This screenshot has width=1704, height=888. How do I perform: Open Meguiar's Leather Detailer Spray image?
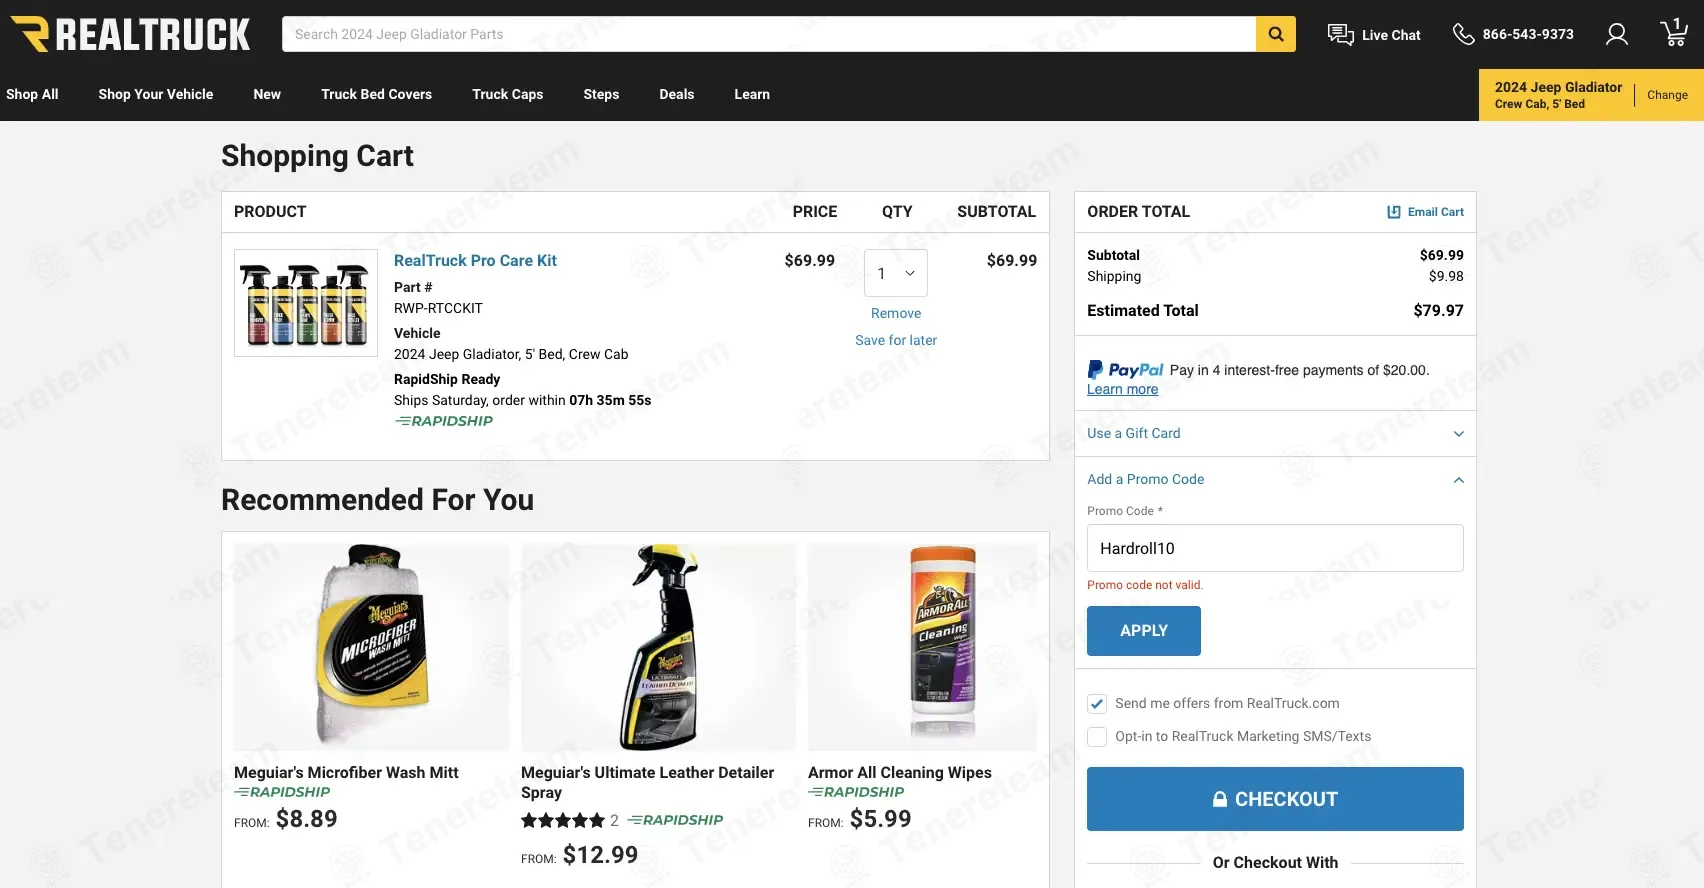(x=659, y=647)
